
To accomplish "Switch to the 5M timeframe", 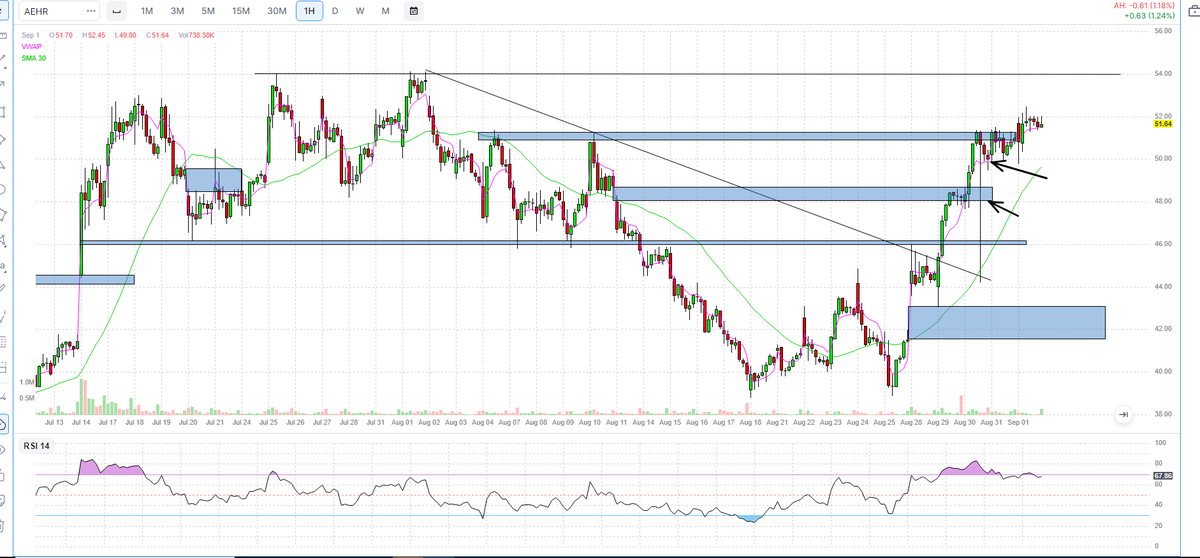I will pyautogui.click(x=208, y=11).
